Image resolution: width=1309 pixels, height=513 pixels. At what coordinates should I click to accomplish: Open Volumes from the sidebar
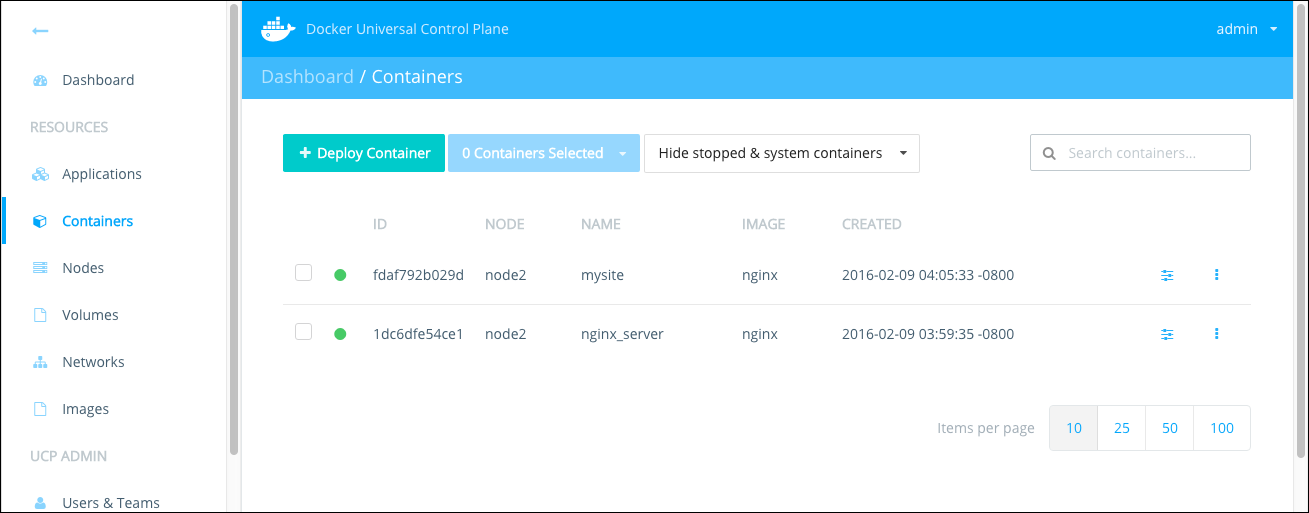click(90, 315)
